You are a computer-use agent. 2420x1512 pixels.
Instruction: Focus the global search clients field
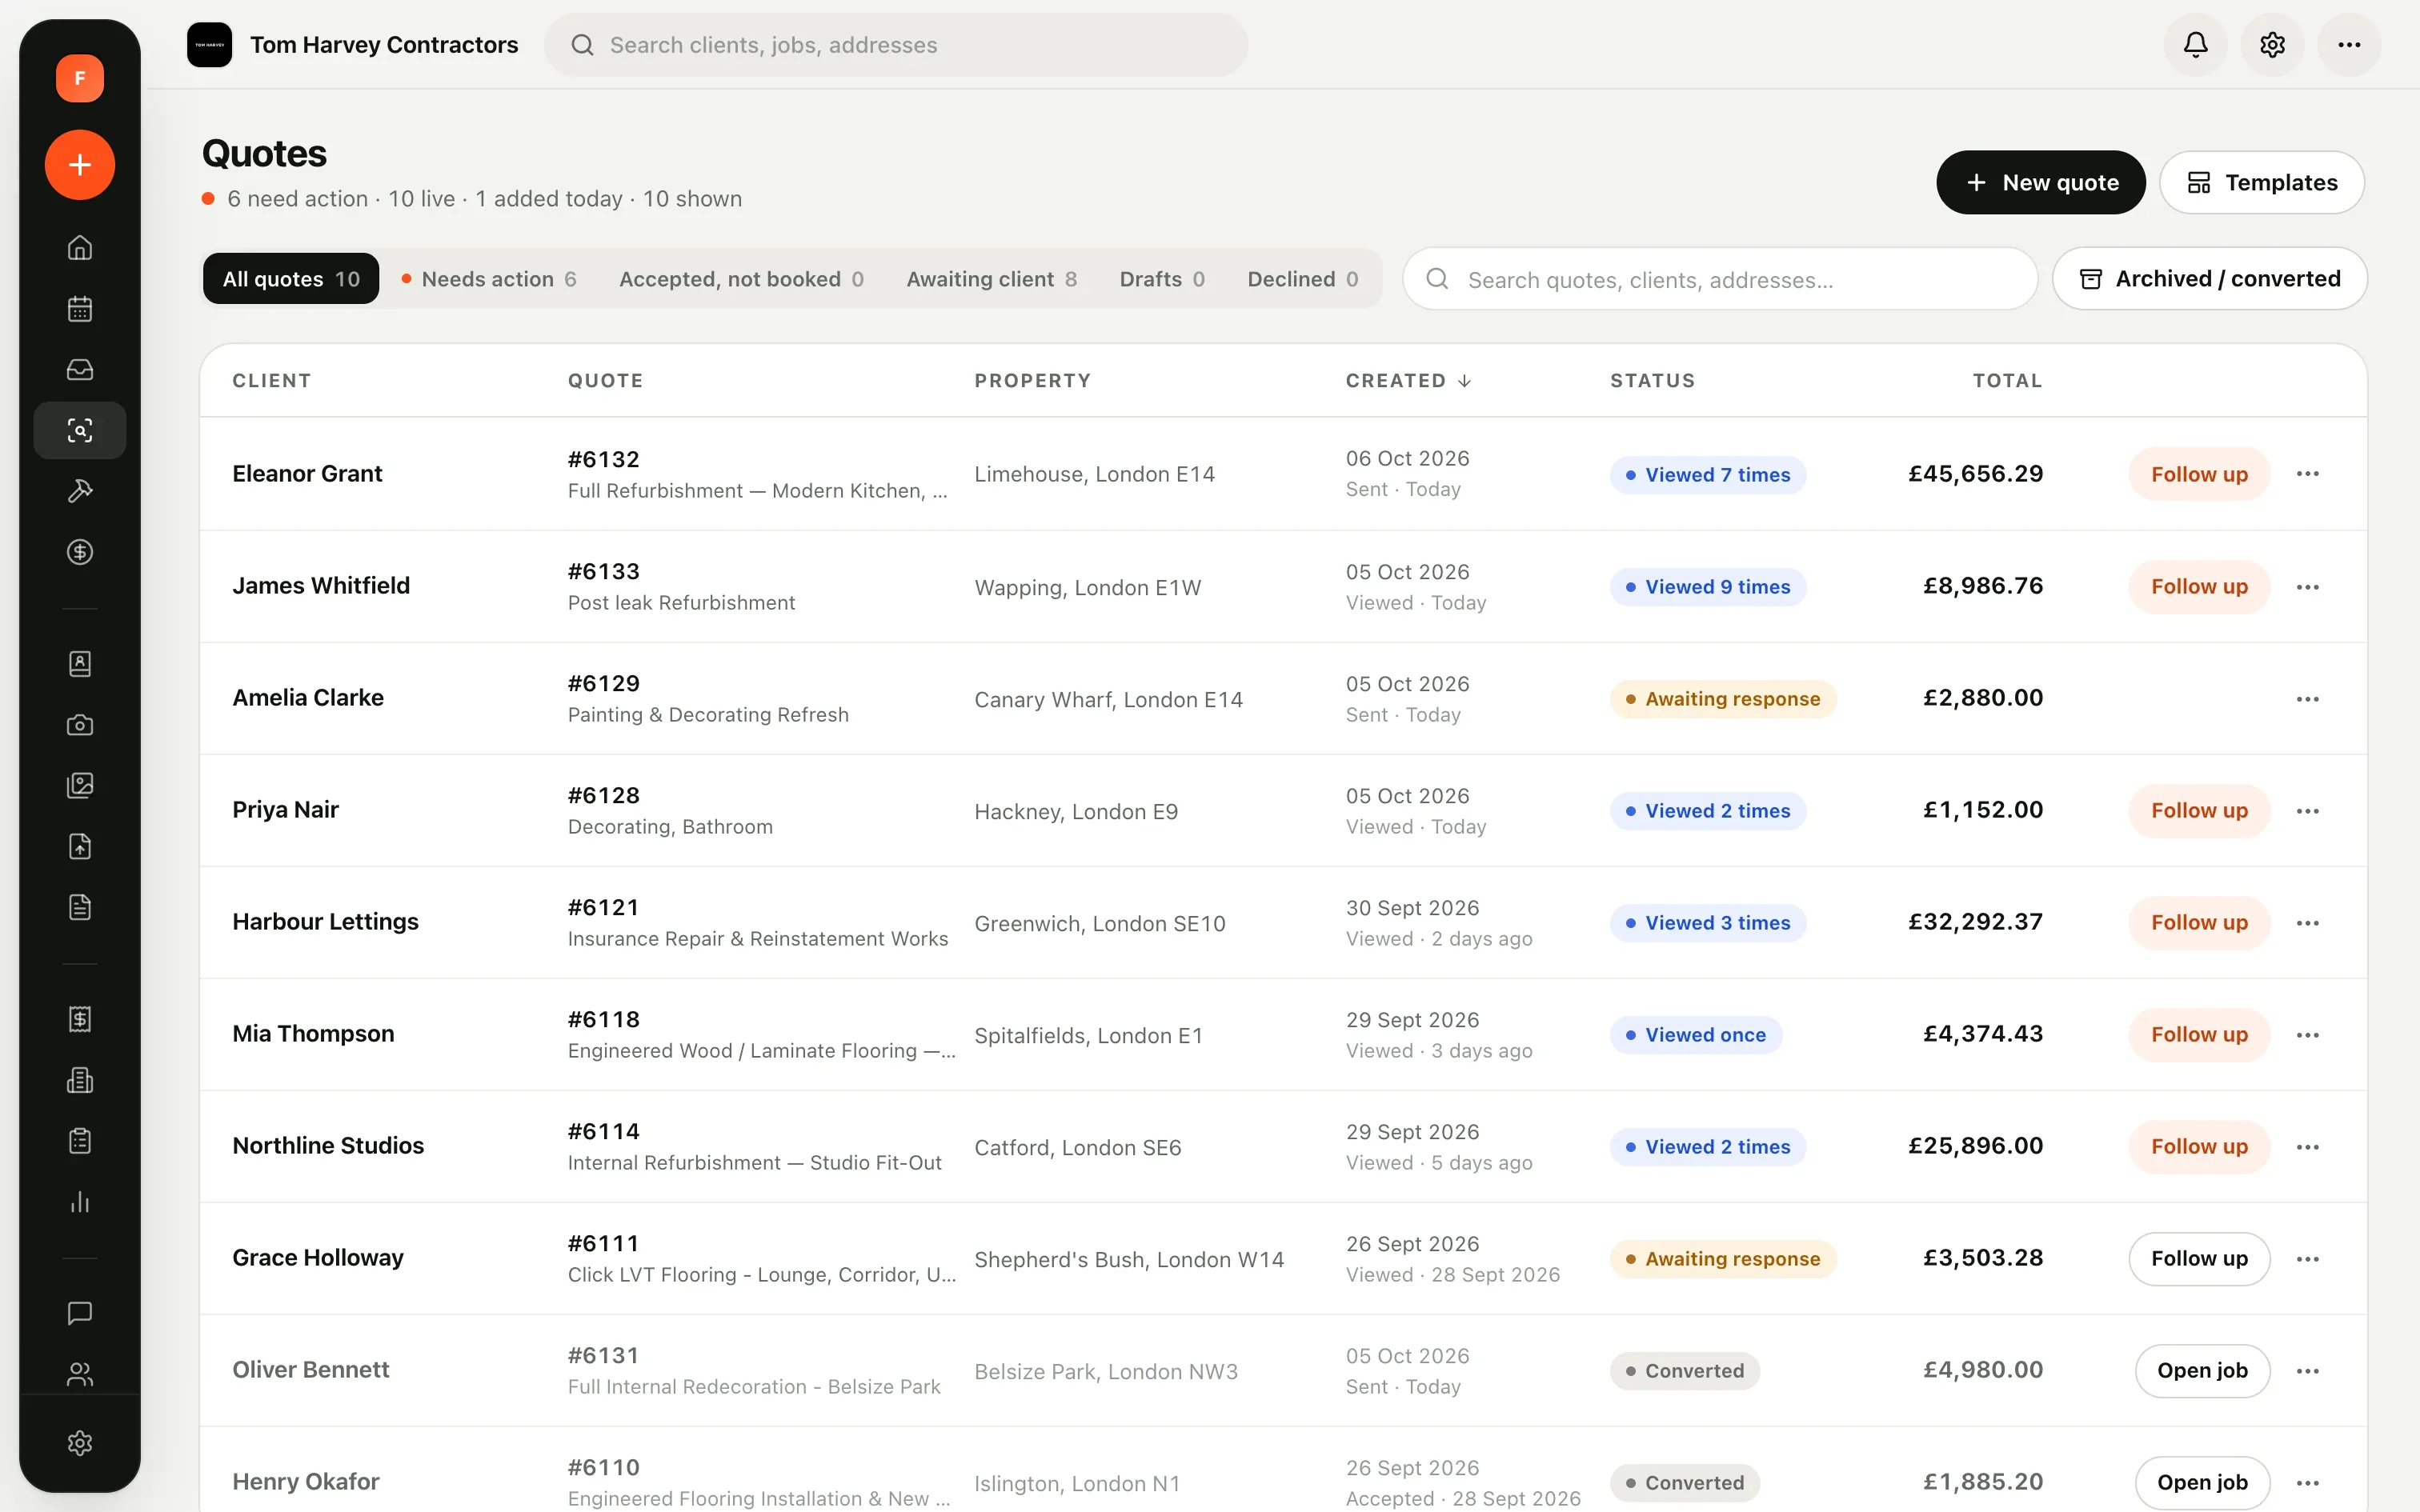pos(896,45)
